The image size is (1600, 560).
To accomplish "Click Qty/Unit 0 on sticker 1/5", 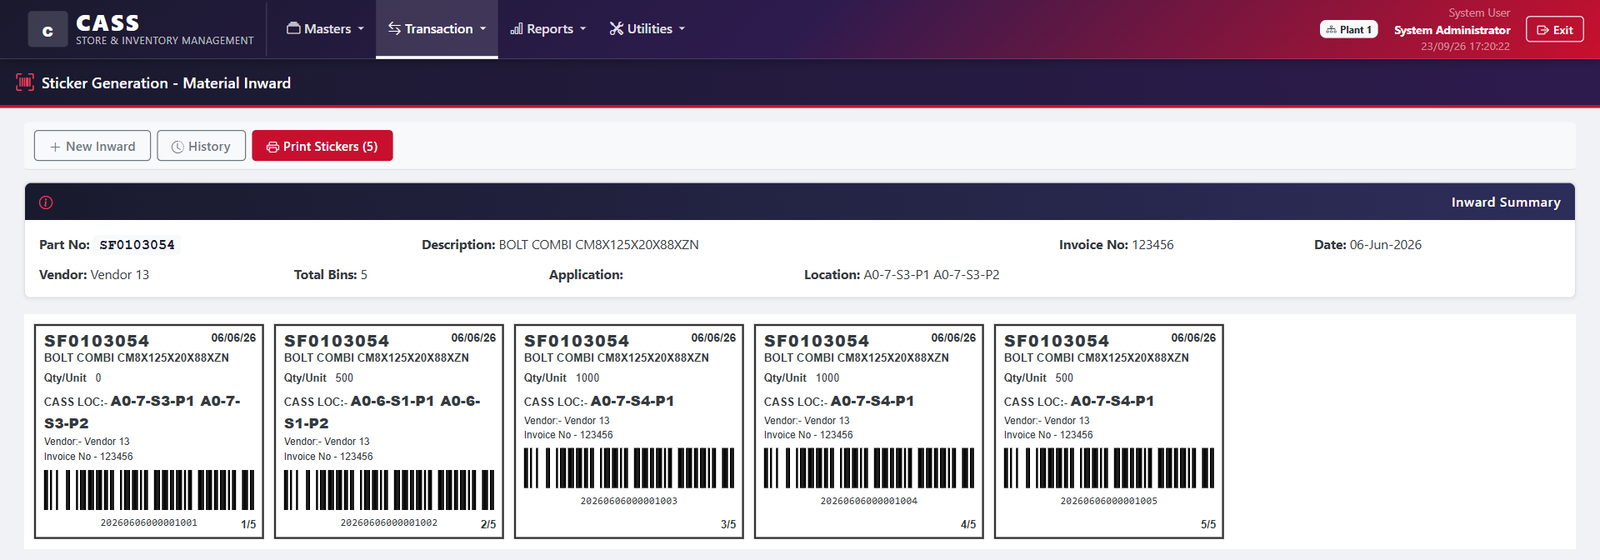I will pyautogui.click(x=73, y=378).
